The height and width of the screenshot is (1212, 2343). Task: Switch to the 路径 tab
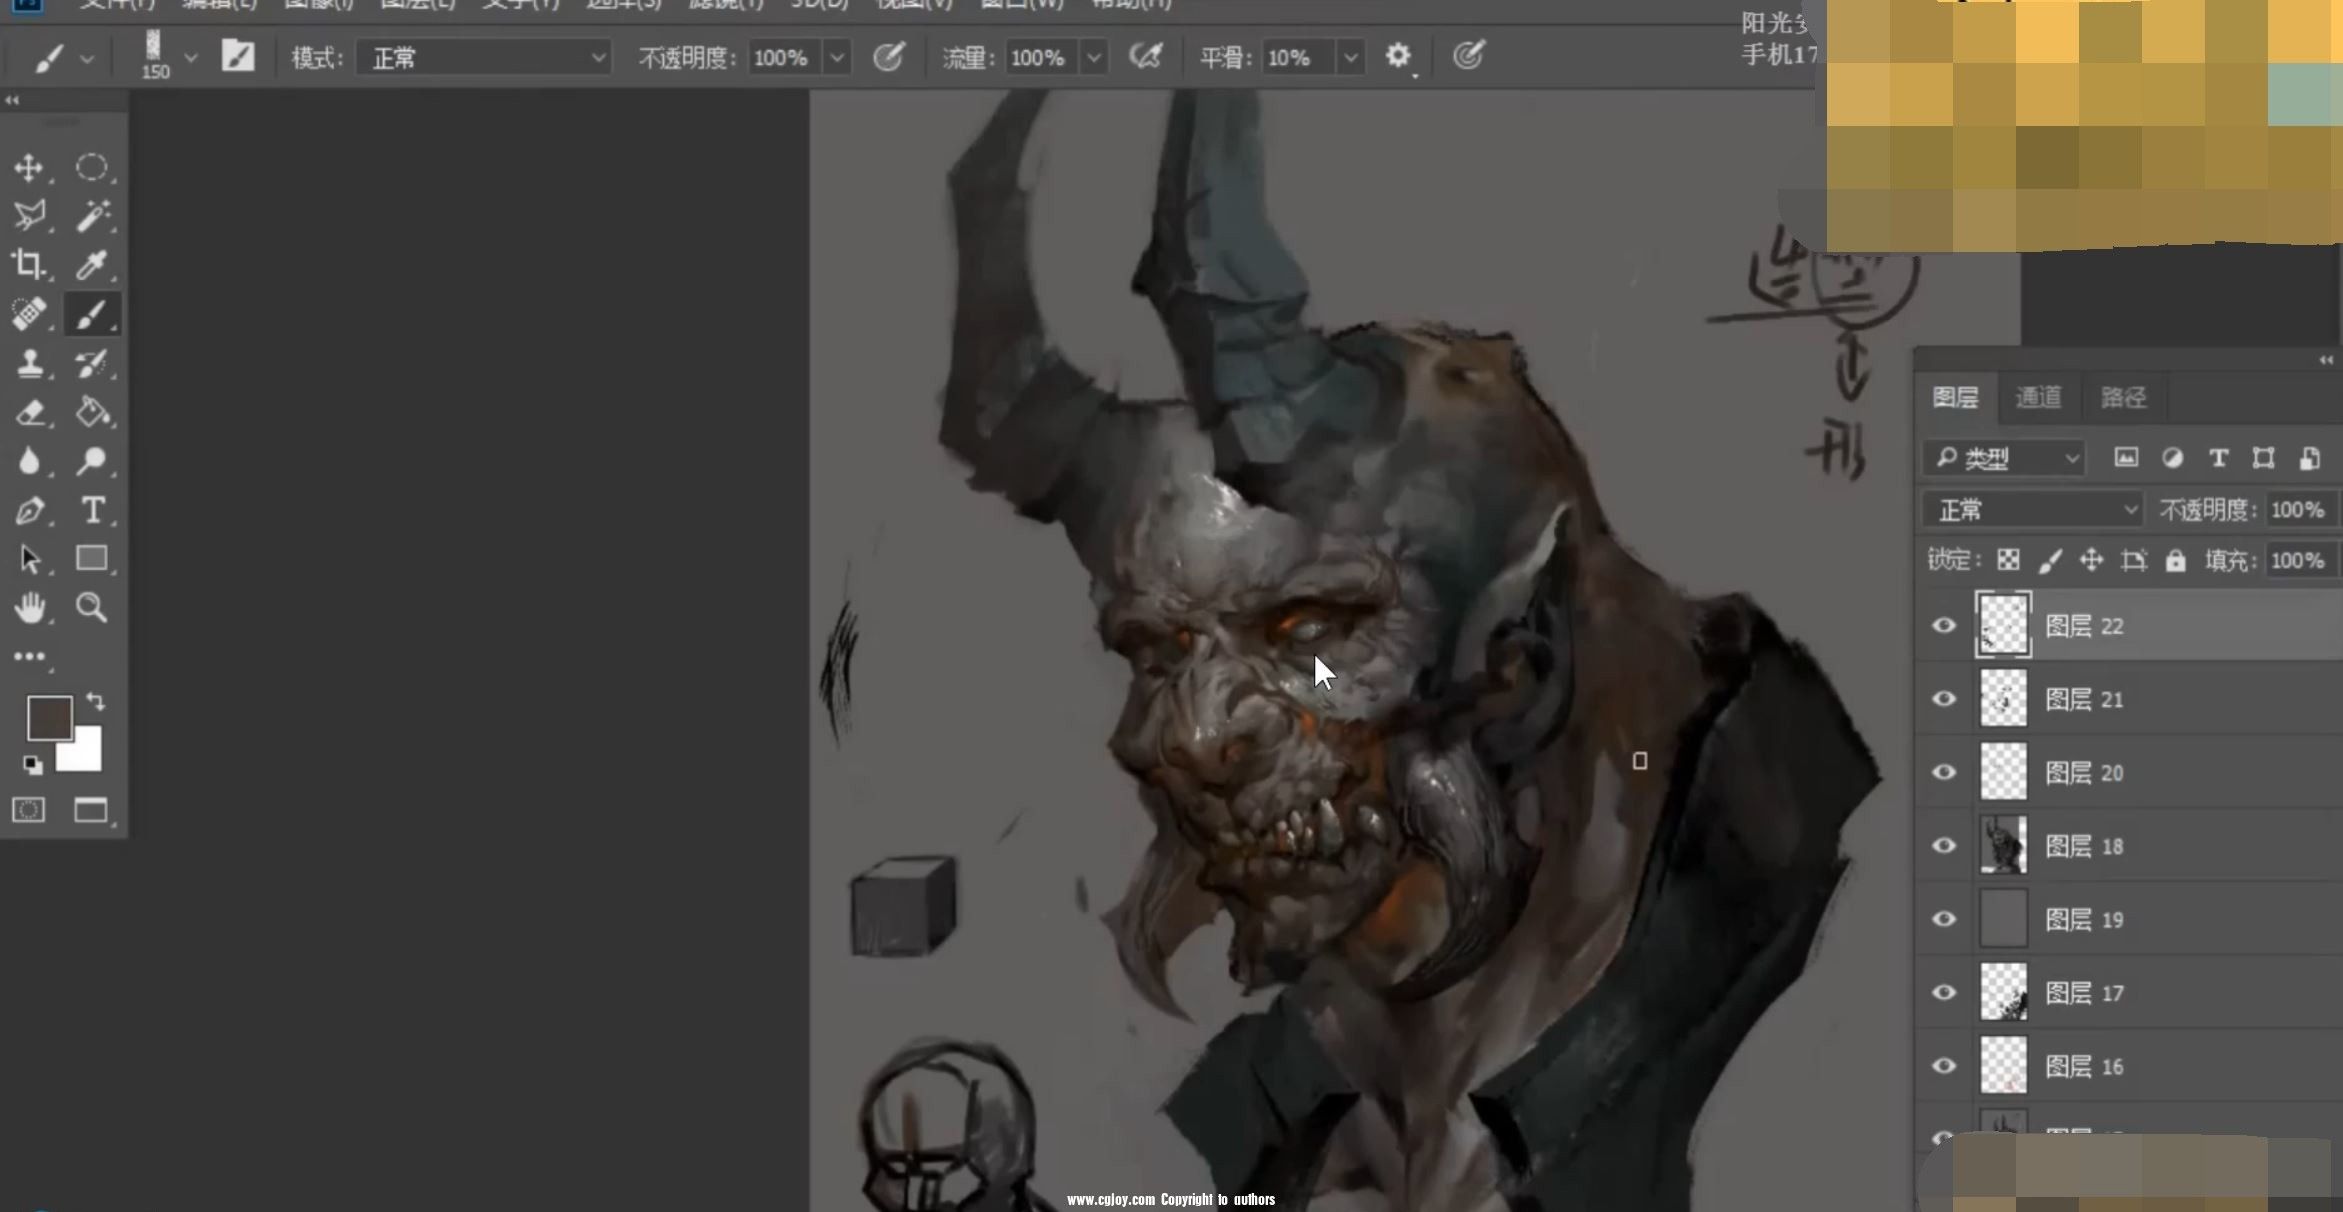(x=2122, y=398)
